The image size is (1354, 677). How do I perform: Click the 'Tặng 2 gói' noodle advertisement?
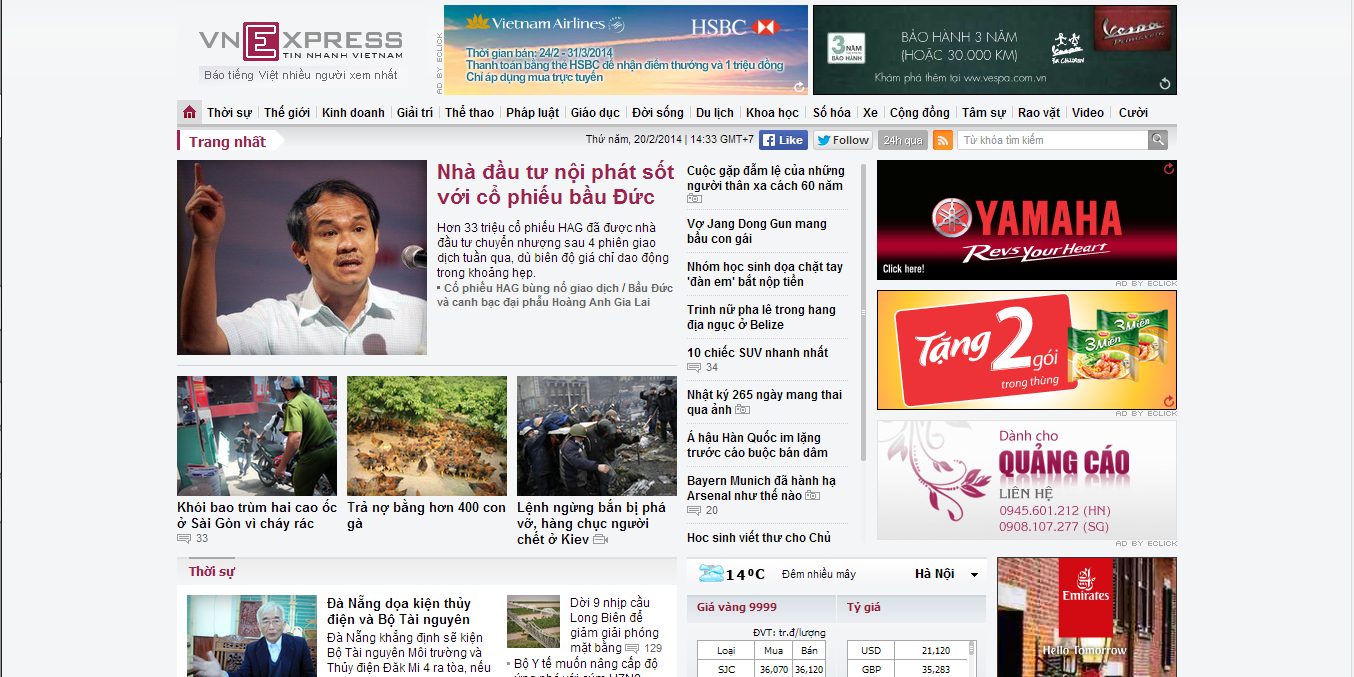click(1027, 350)
